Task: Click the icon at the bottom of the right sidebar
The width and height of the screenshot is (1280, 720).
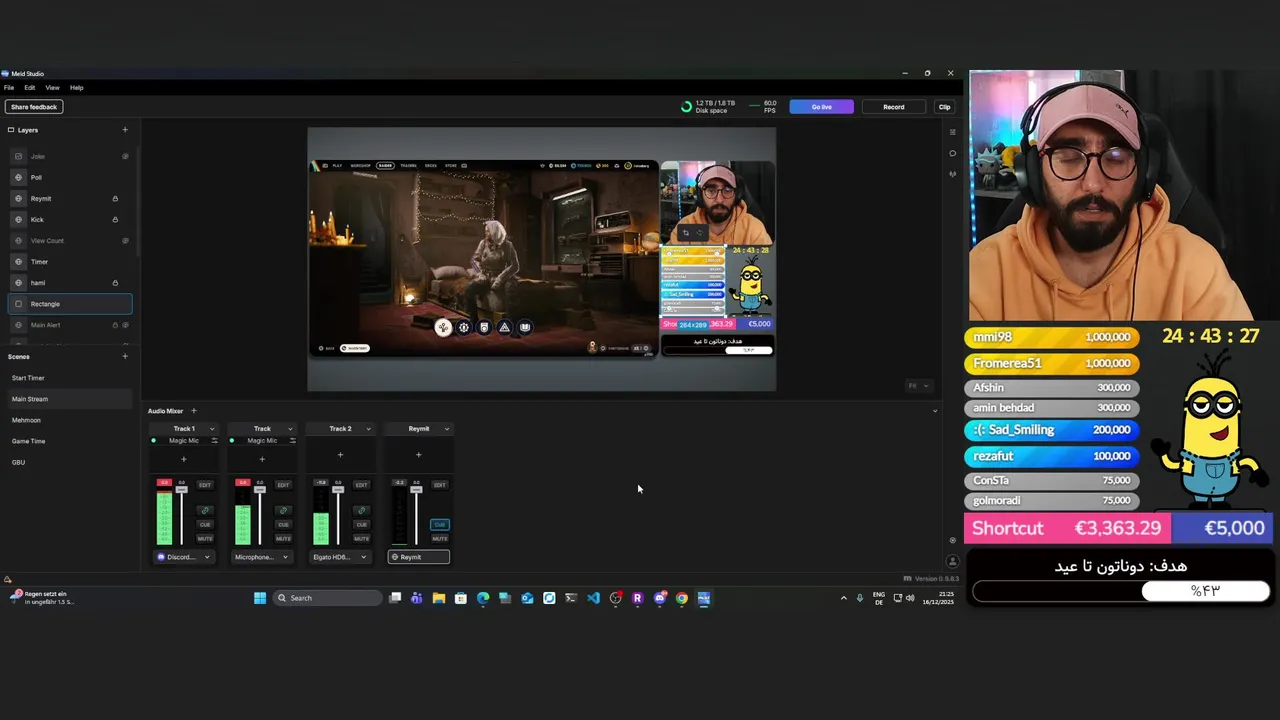Action: [952, 561]
